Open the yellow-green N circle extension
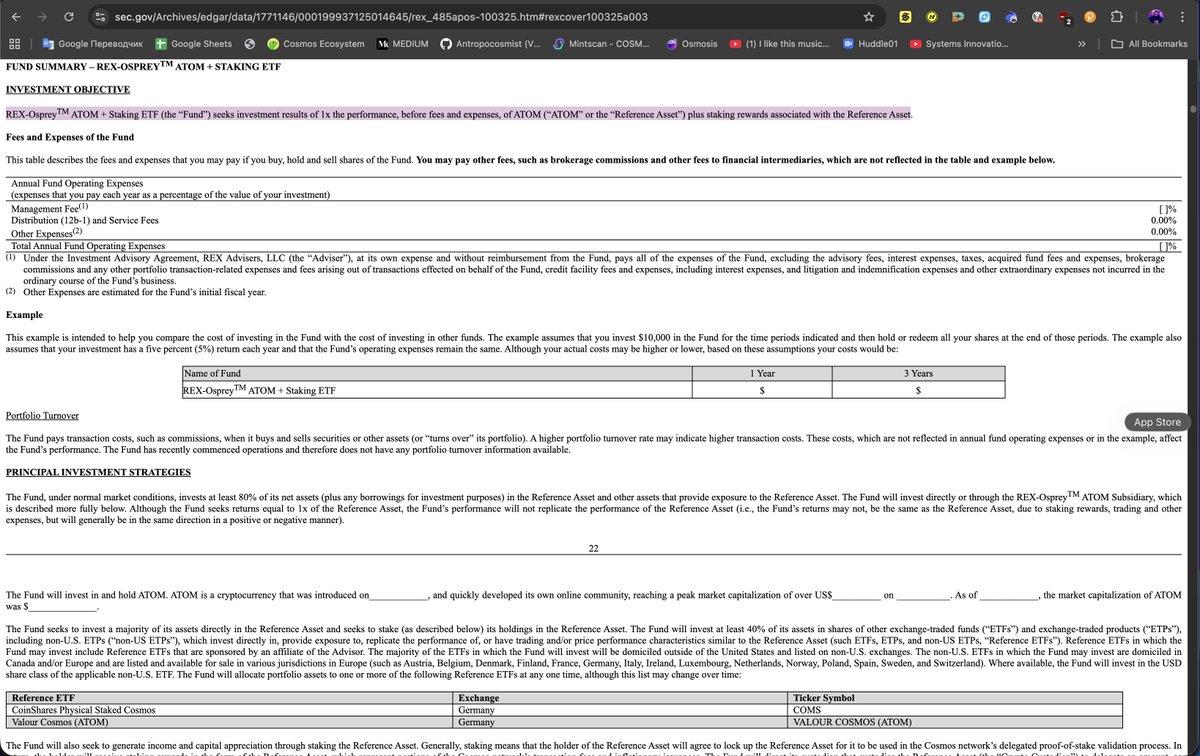 932,17
